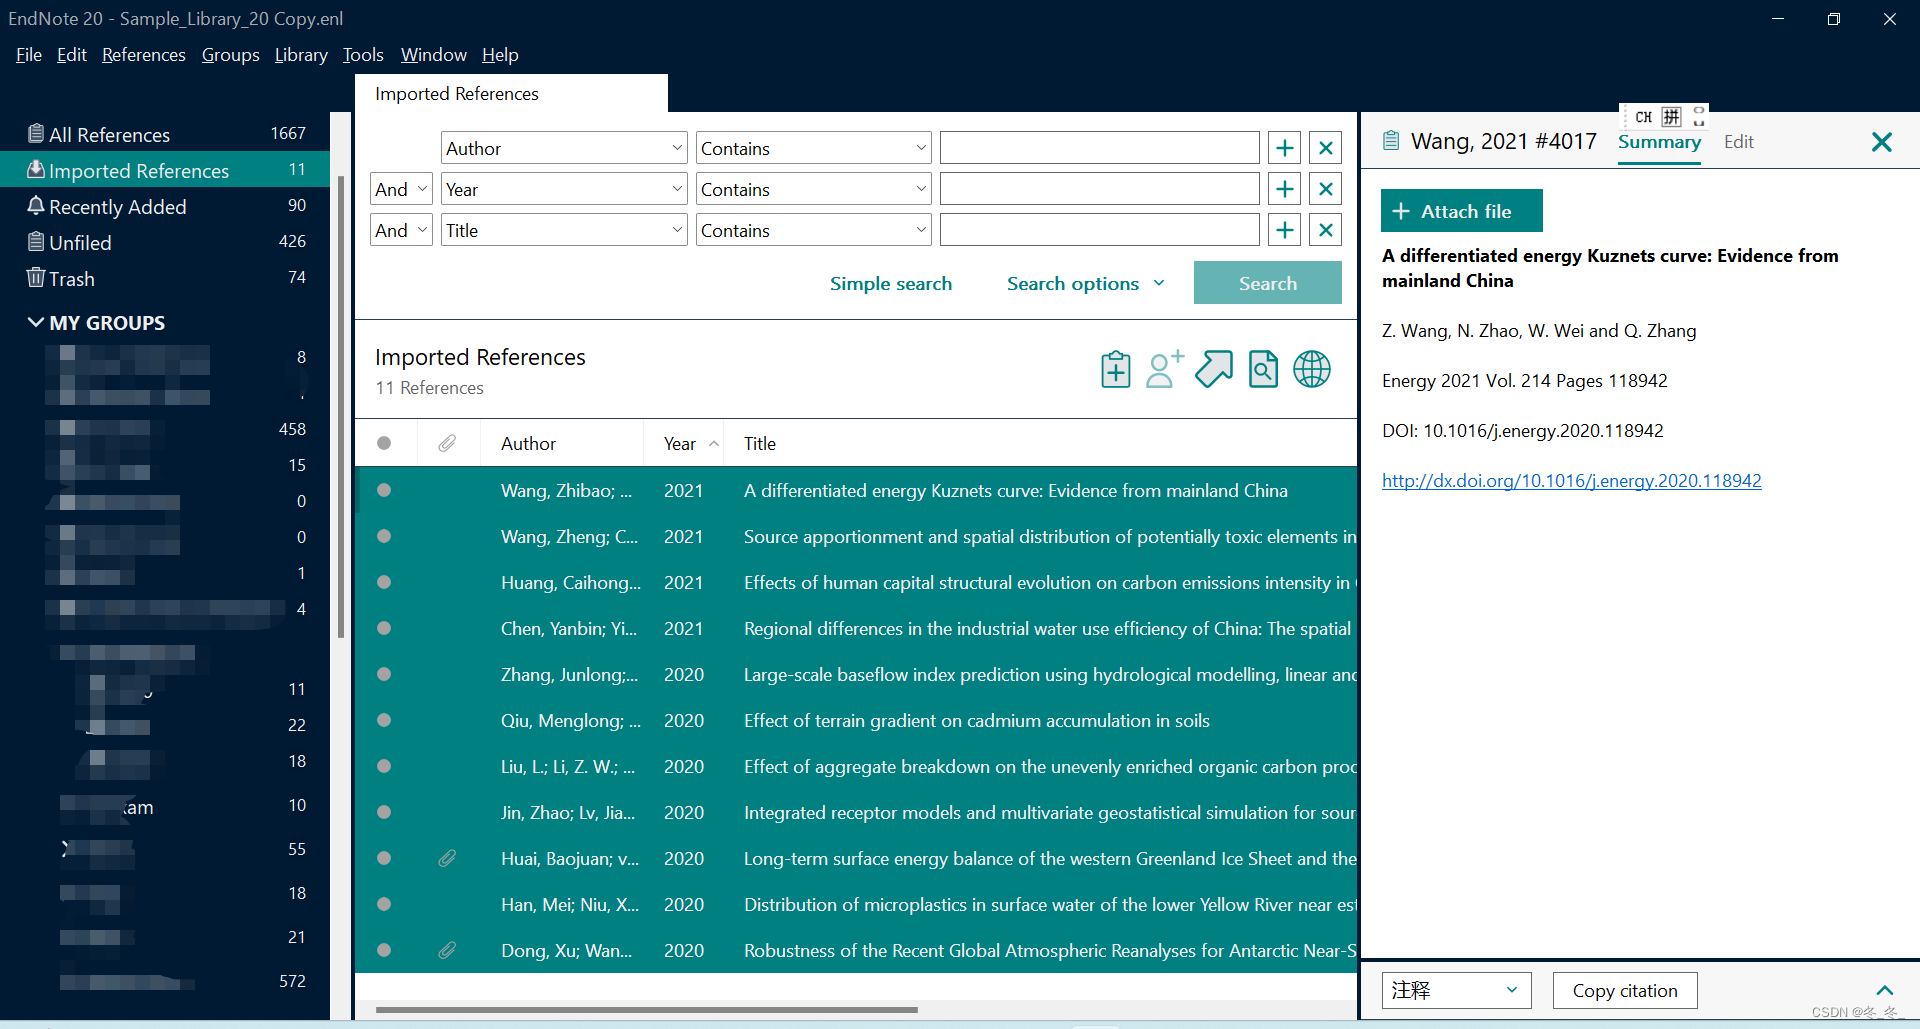Open Contains dropdown in Year row

(814, 189)
